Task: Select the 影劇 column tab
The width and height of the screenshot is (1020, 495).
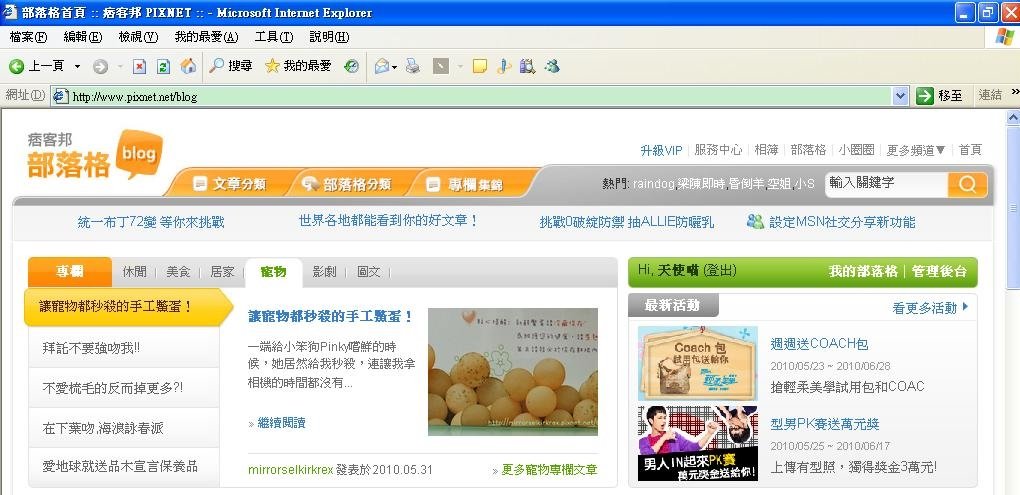Action: [325, 272]
